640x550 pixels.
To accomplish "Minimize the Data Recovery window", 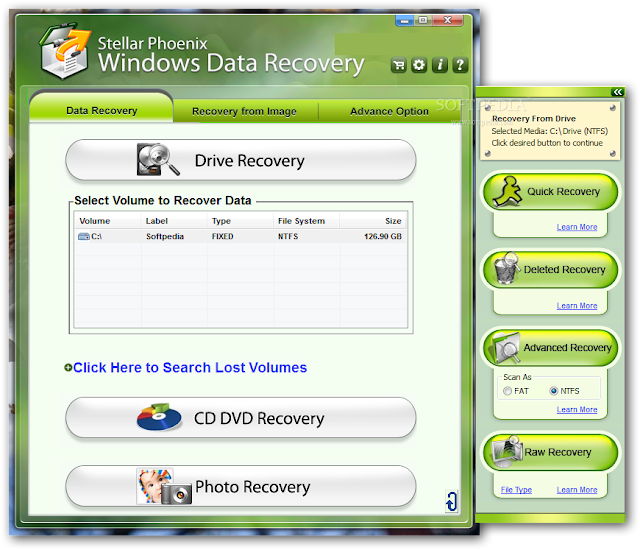I will 404,20.
